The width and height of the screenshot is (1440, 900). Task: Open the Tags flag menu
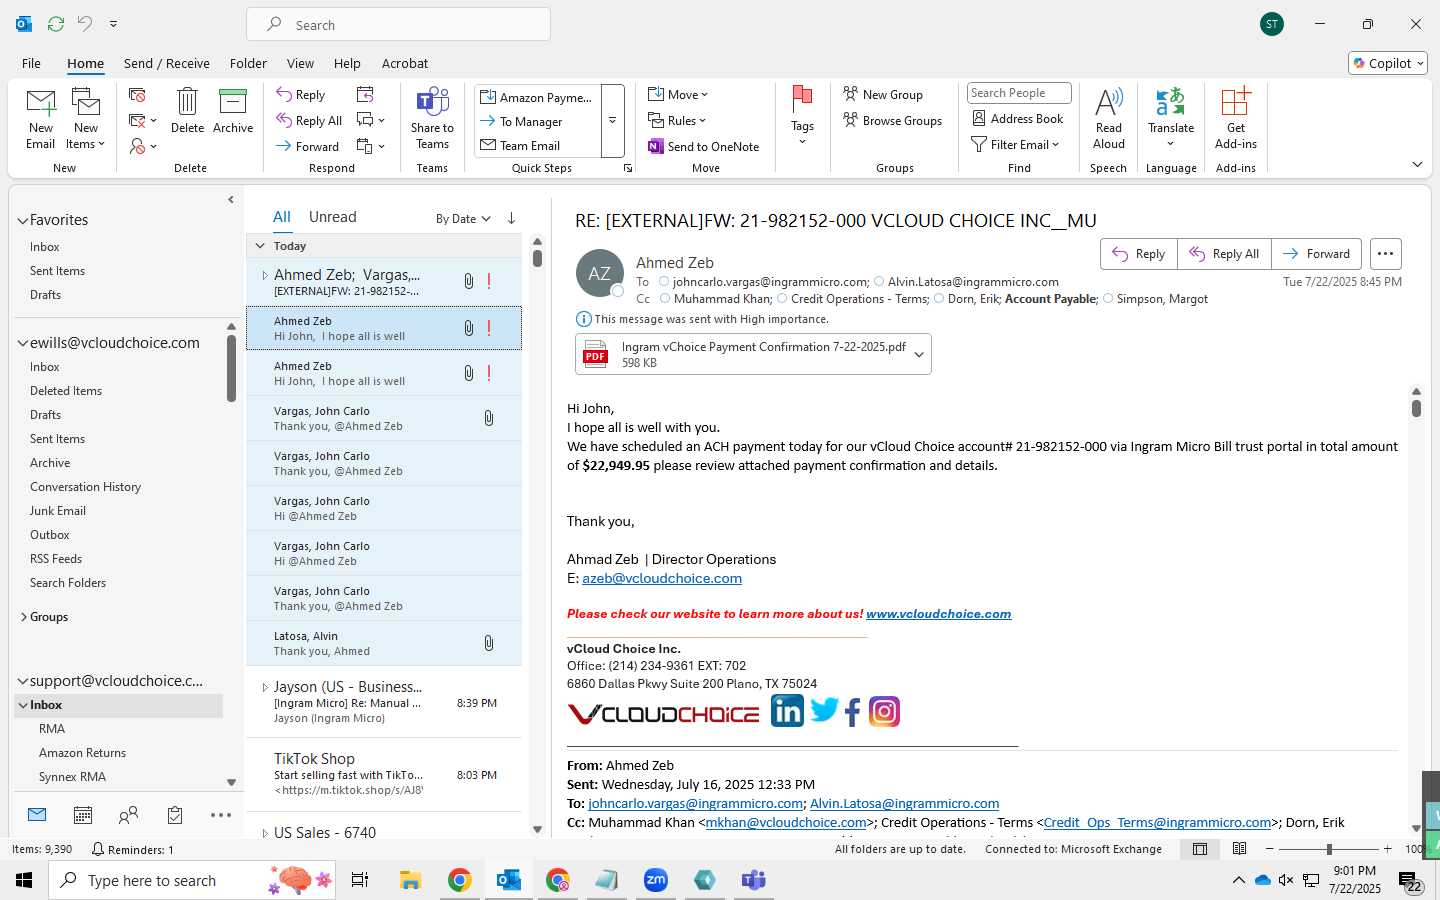[x=802, y=117]
